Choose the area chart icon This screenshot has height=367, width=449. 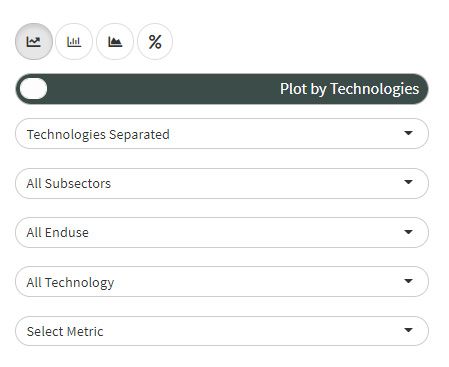(x=115, y=42)
